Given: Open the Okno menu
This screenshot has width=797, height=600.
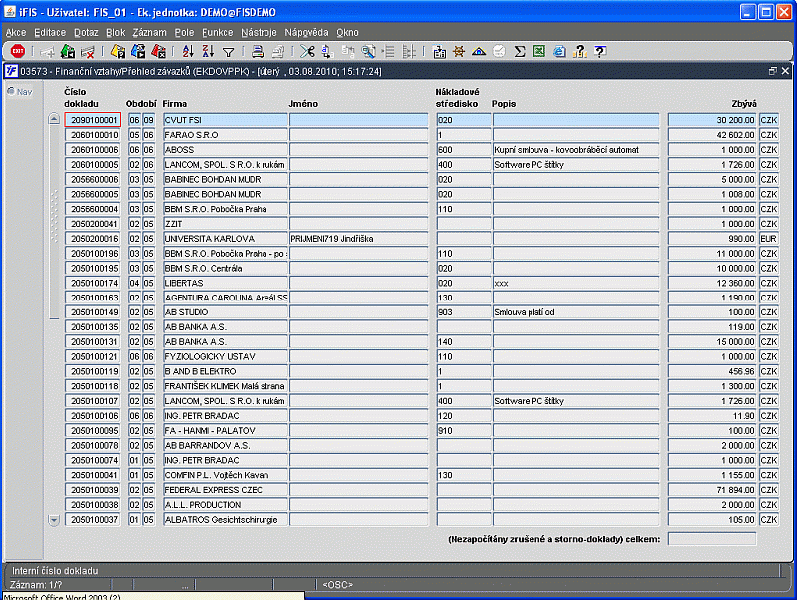Looking at the screenshot, I should 347,33.
